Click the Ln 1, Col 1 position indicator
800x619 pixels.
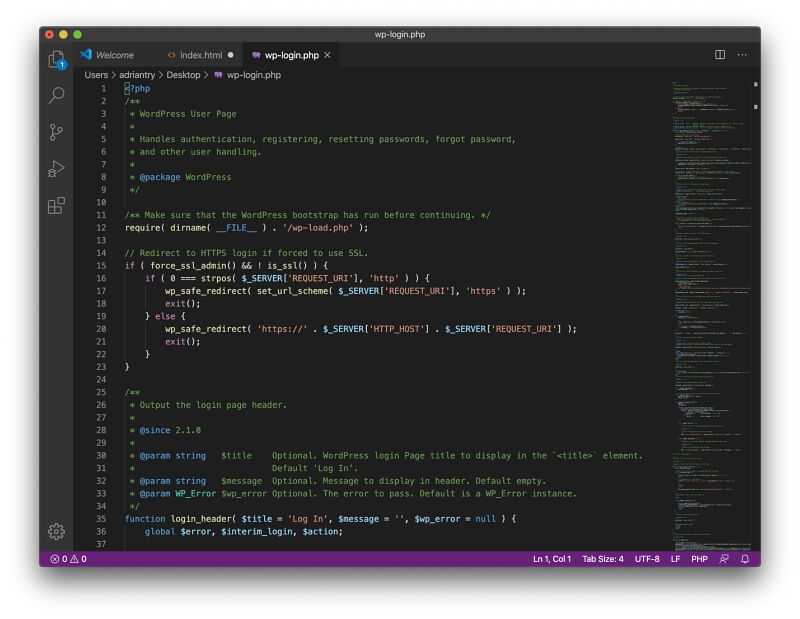(x=551, y=559)
